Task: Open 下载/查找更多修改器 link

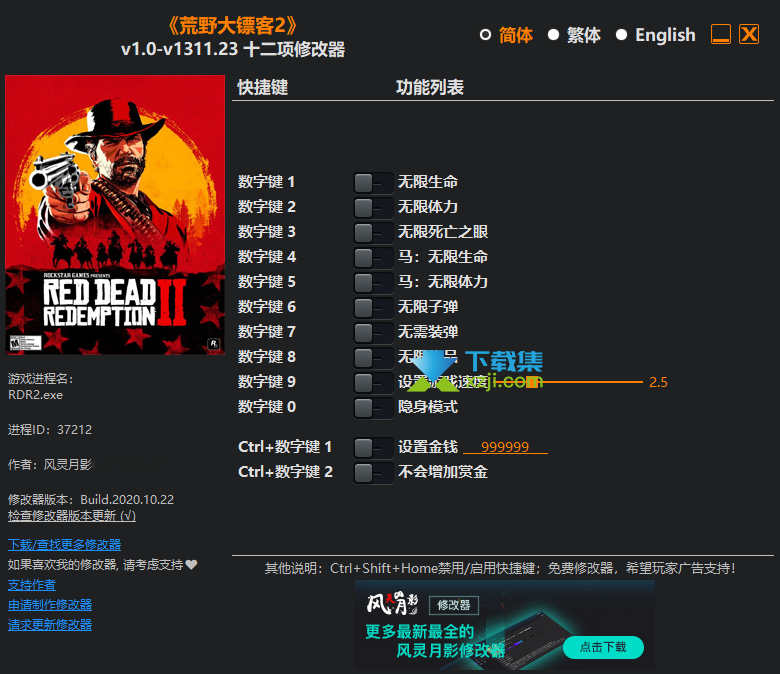Action: pyautogui.click(x=64, y=545)
